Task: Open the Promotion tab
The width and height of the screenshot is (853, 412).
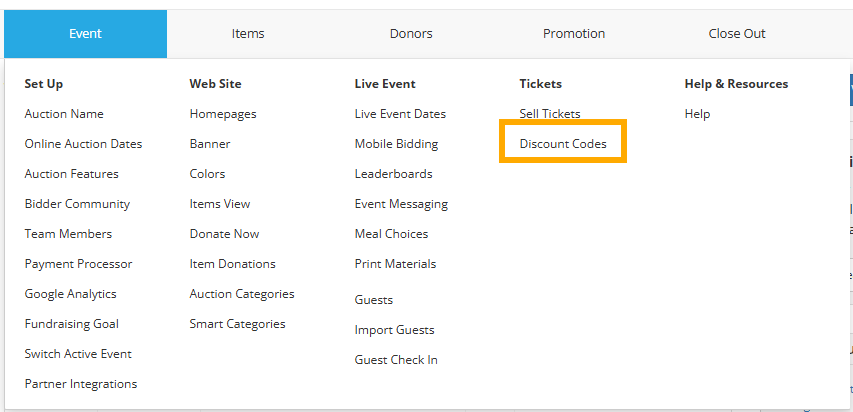Action: 574,34
